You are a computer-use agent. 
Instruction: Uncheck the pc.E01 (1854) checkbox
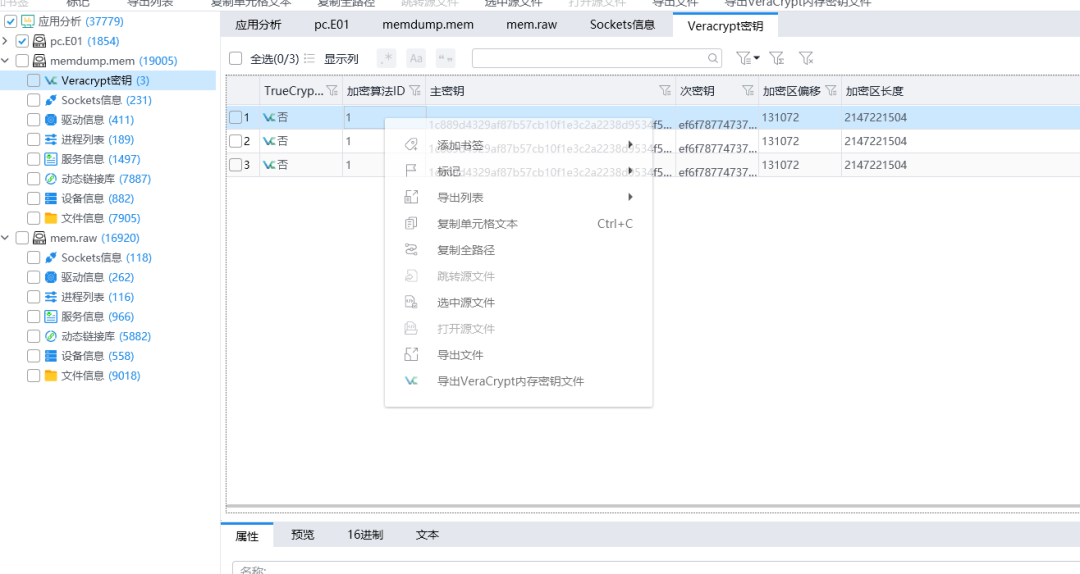[22, 41]
